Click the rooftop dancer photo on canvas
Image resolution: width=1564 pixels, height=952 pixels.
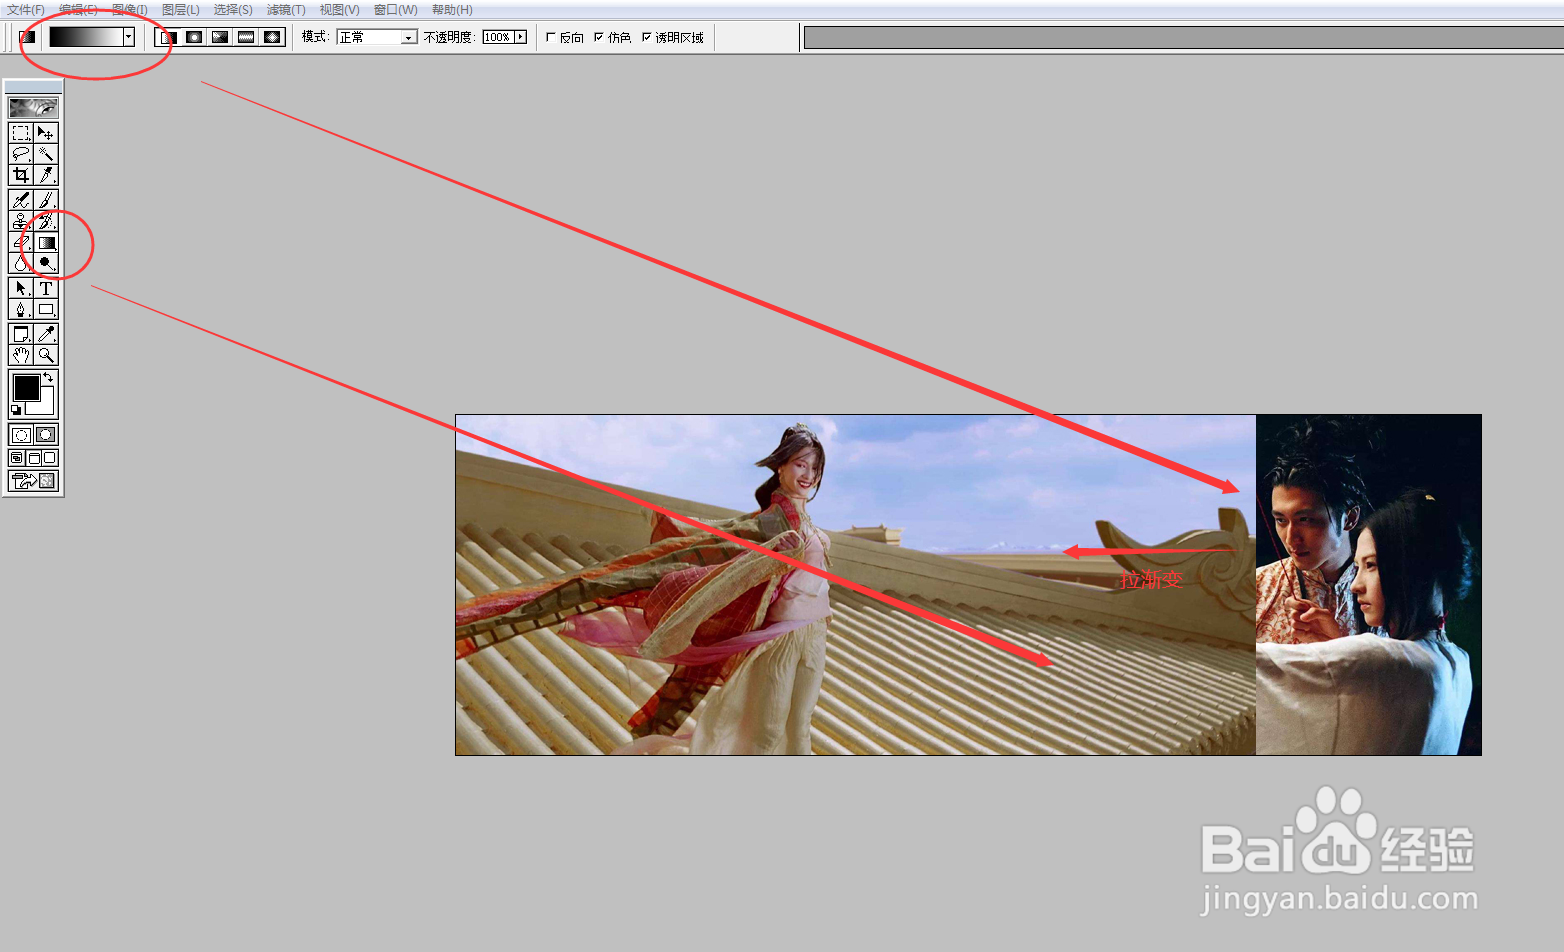(x=856, y=585)
